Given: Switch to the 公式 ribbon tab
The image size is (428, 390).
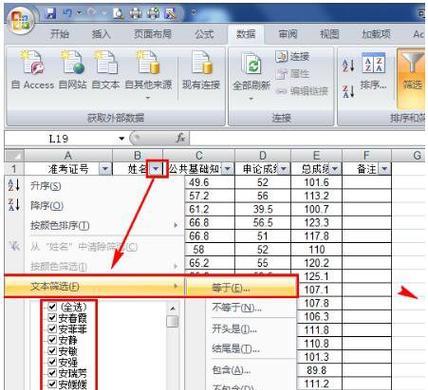Looking at the screenshot, I should [x=204, y=34].
